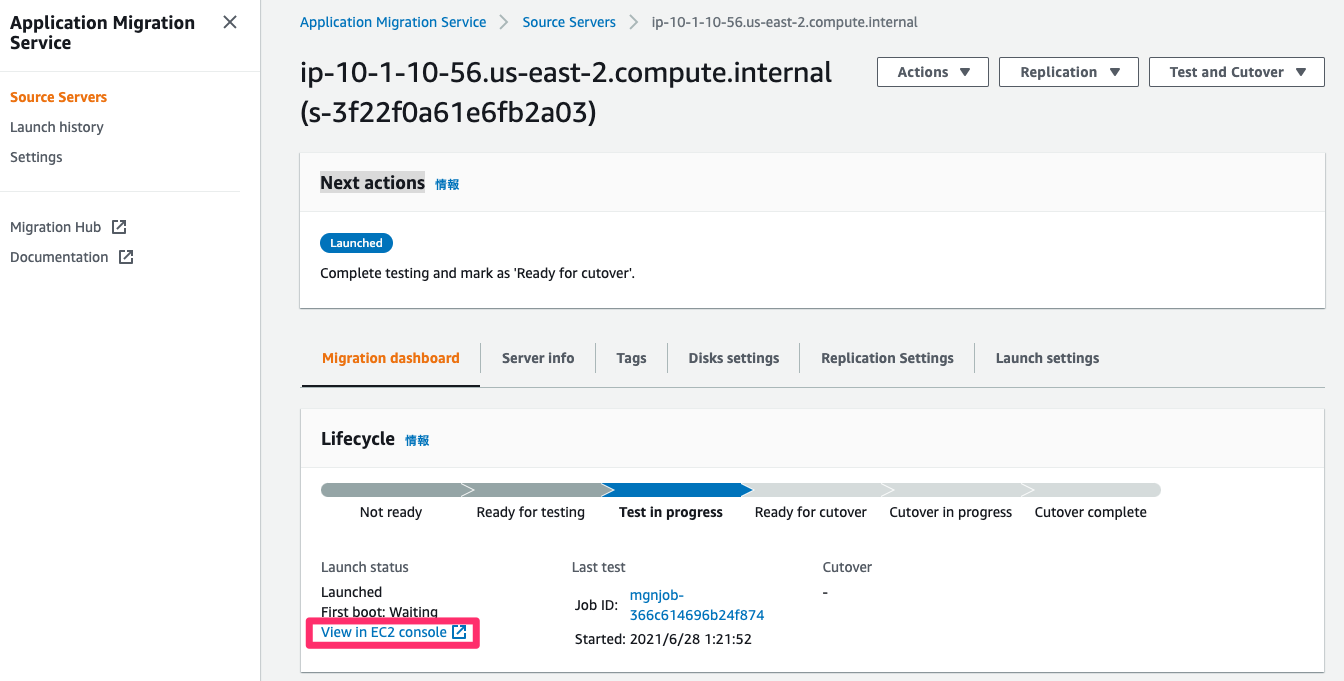
Task: Open the mgnjob-366c614696b24f874 job link
Action: click(697, 605)
